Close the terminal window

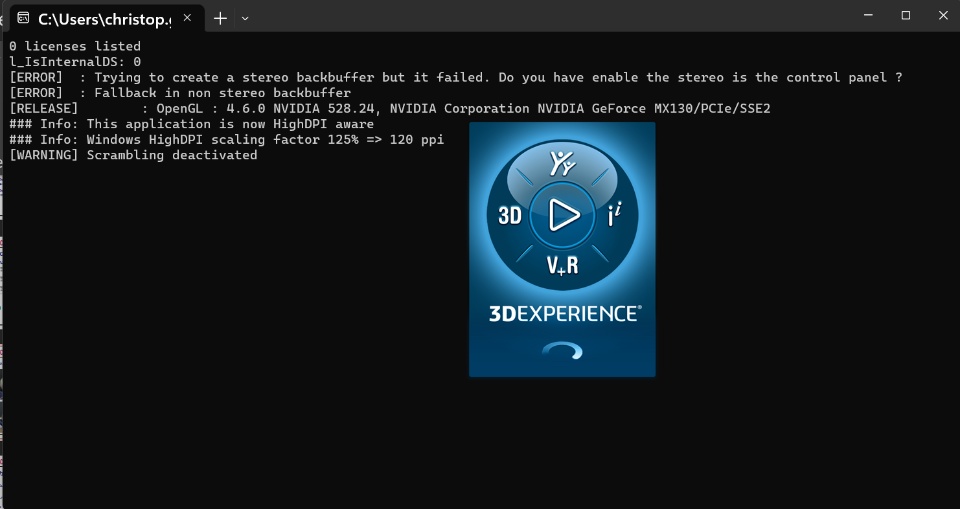(x=943, y=15)
